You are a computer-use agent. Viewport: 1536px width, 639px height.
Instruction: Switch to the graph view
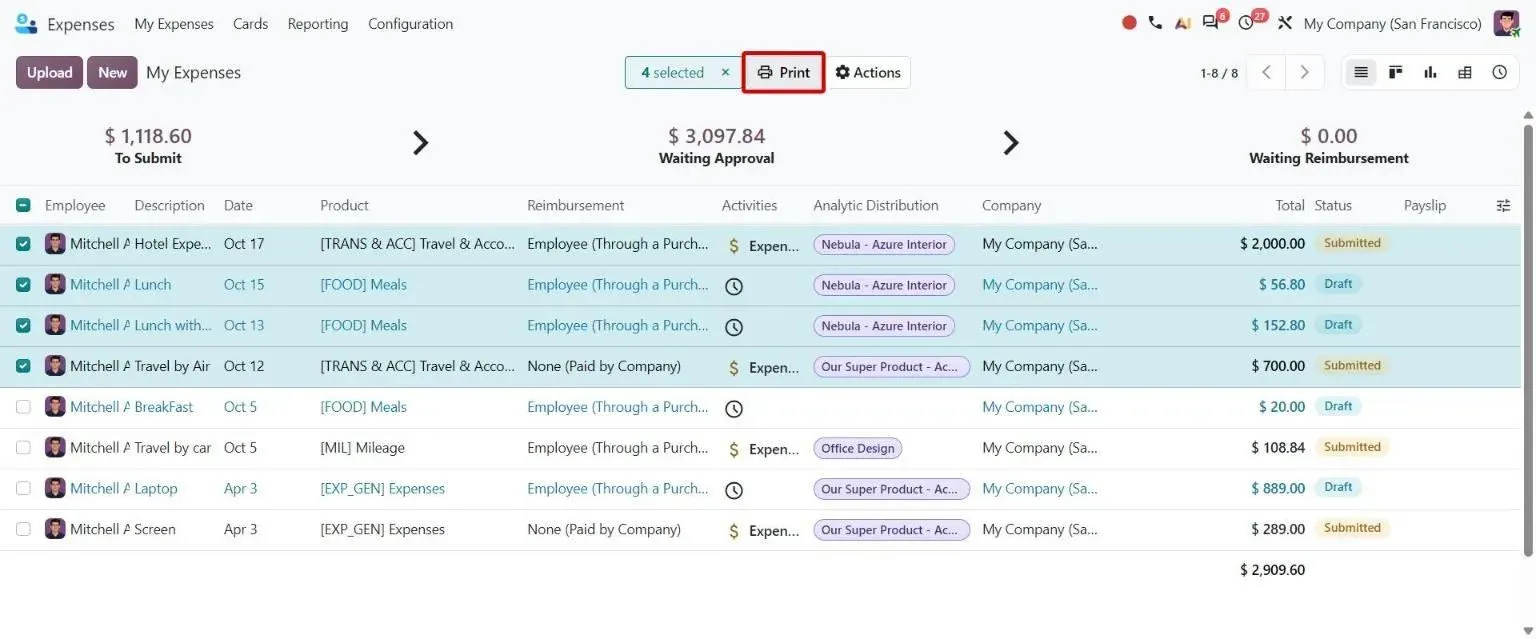(x=1430, y=72)
